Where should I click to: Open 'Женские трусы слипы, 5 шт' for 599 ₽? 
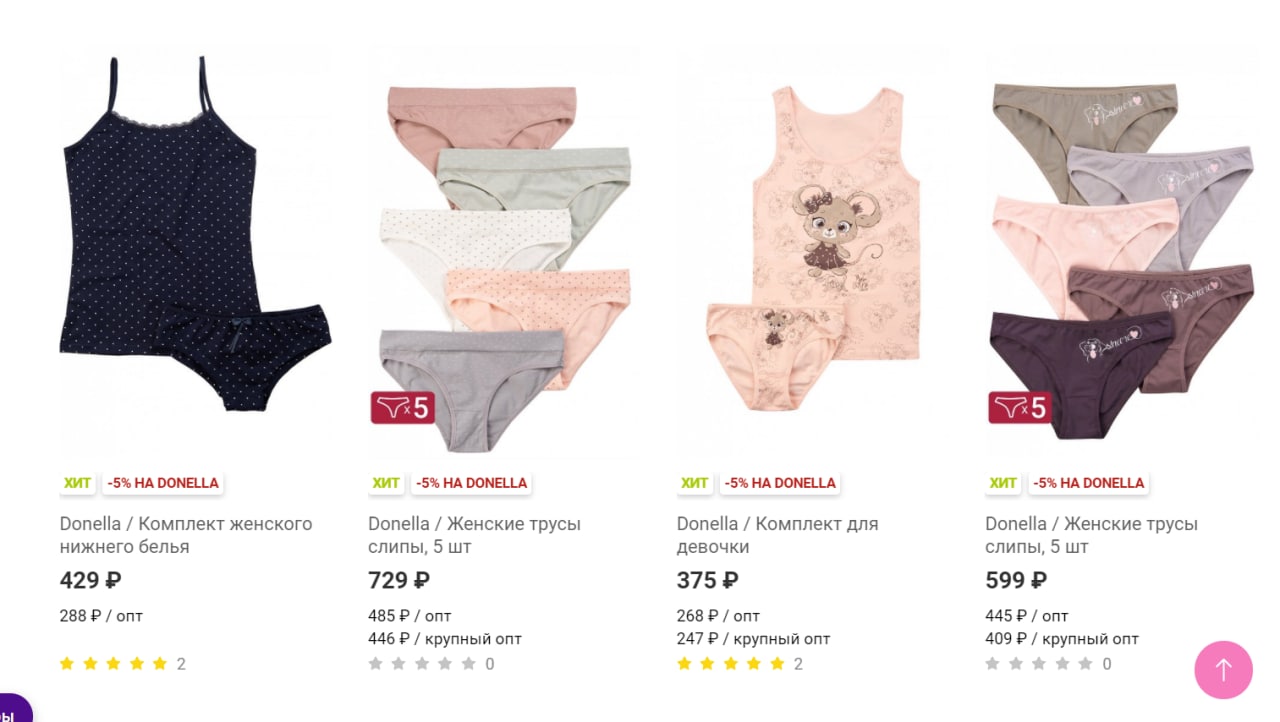tap(1091, 535)
